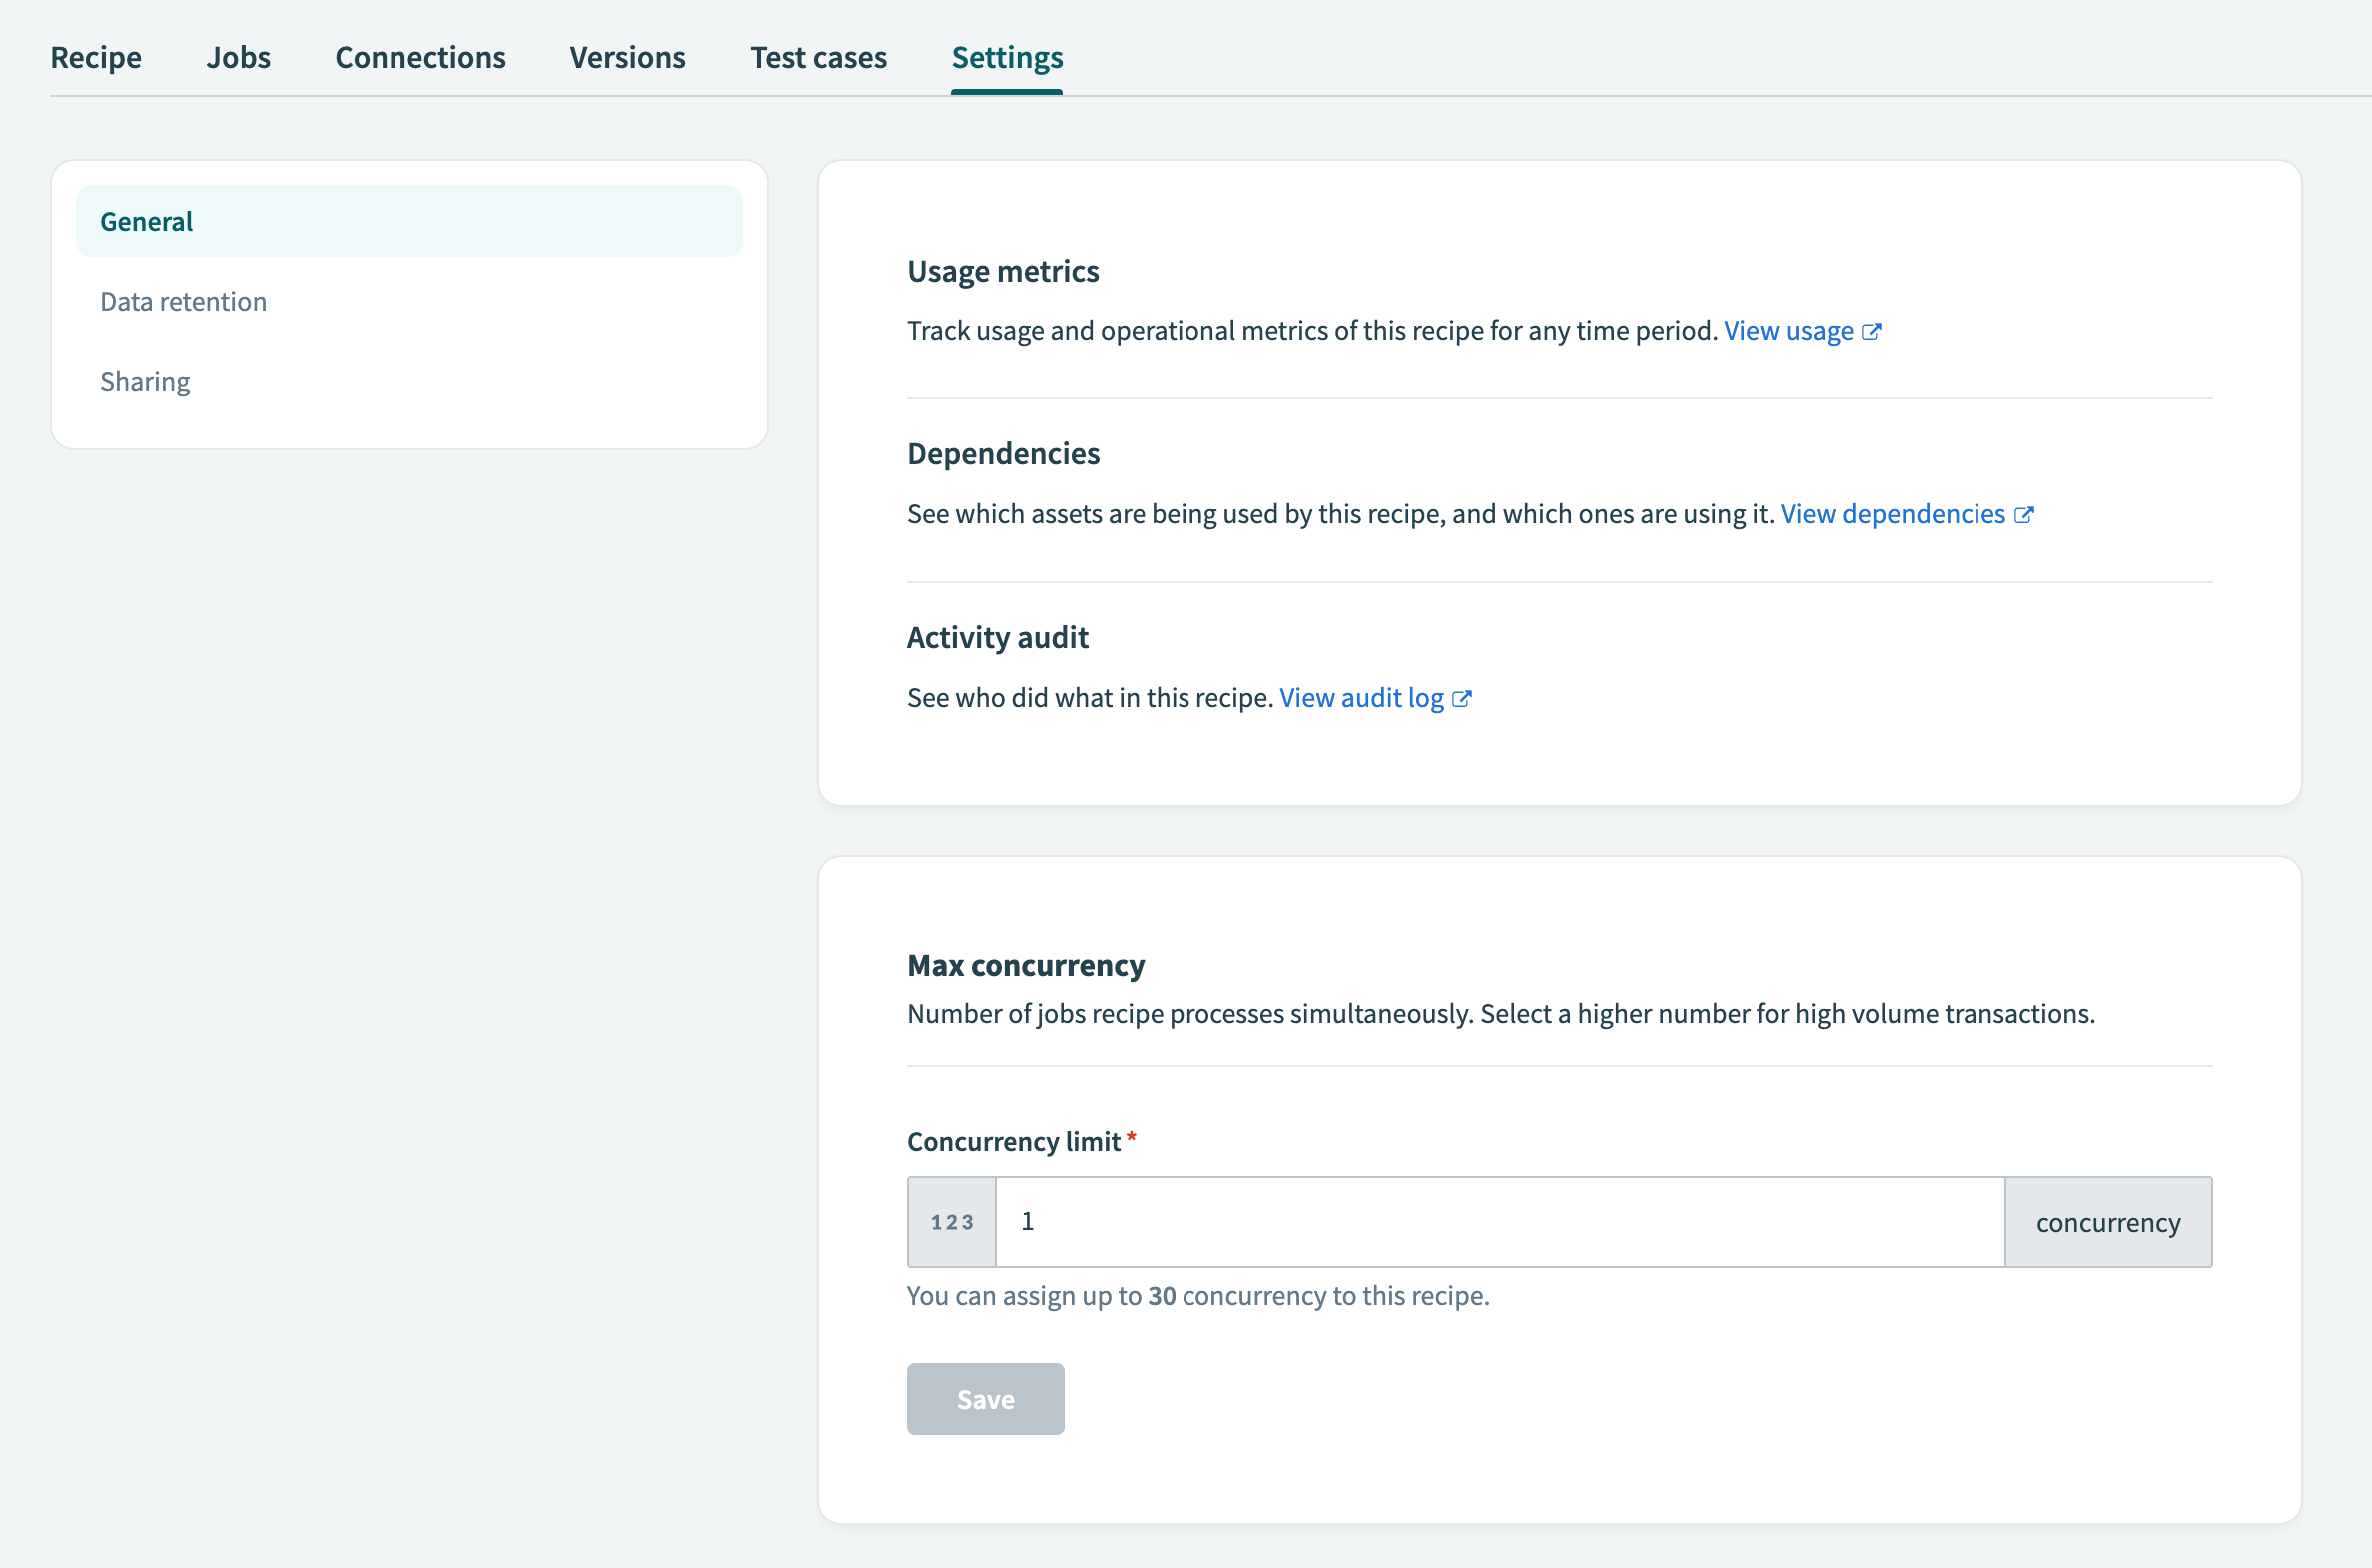Open the View dependencies link
The width and height of the screenshot is (2372, 1568).
point(1892,515)
